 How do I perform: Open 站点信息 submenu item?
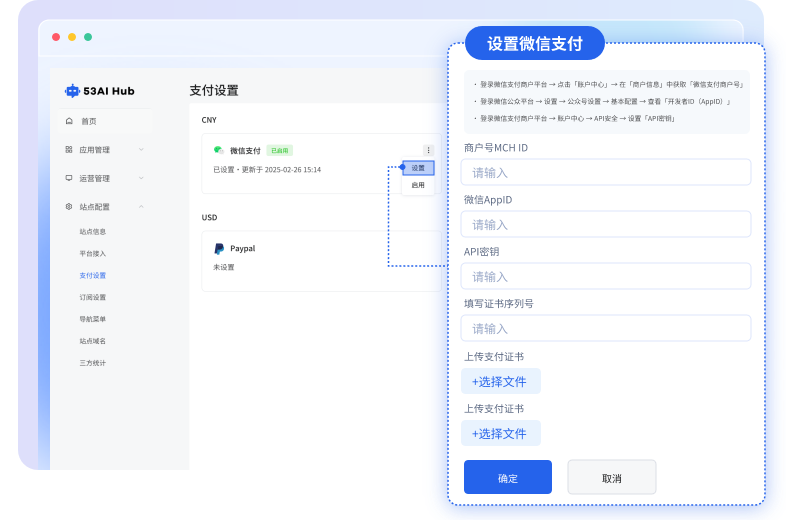tap(92, 232)
